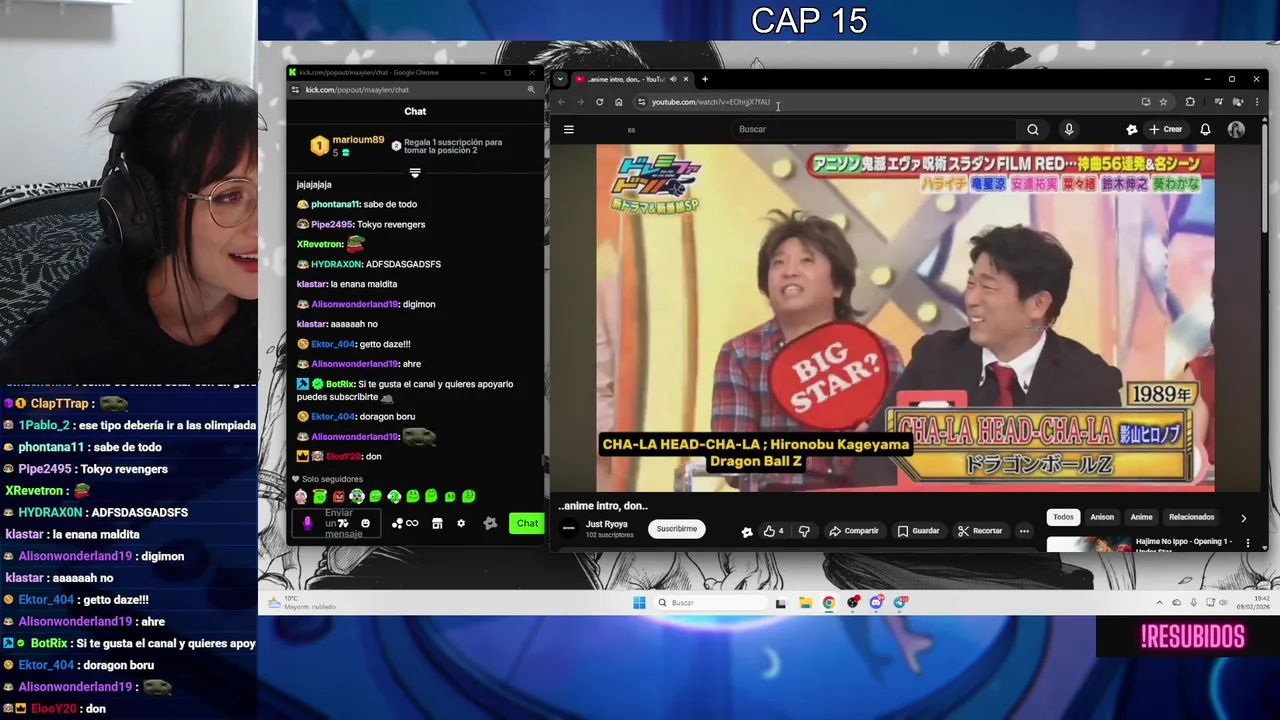1280x720 pixels.
Task: Open Hajime No Ippo Opening 1 video
Action: tap(1182, 544)
